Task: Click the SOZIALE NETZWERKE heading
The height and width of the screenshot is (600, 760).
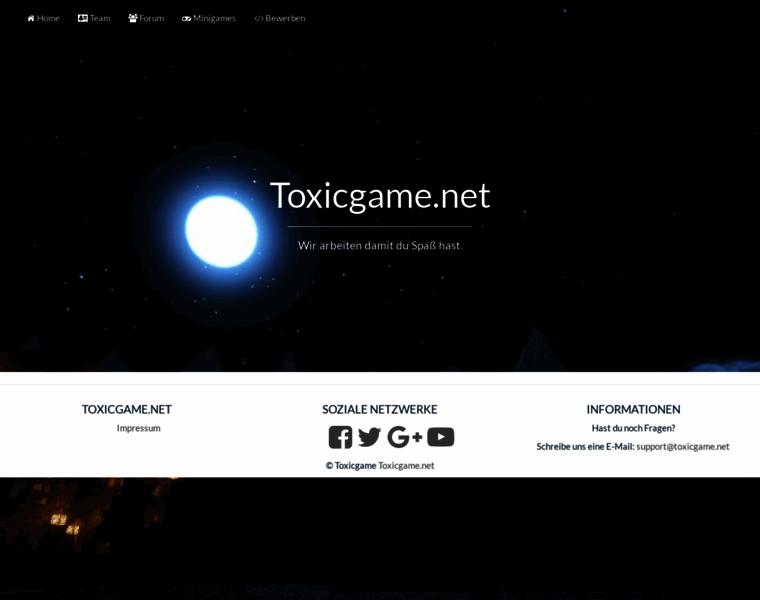Action: coord(380,410)
